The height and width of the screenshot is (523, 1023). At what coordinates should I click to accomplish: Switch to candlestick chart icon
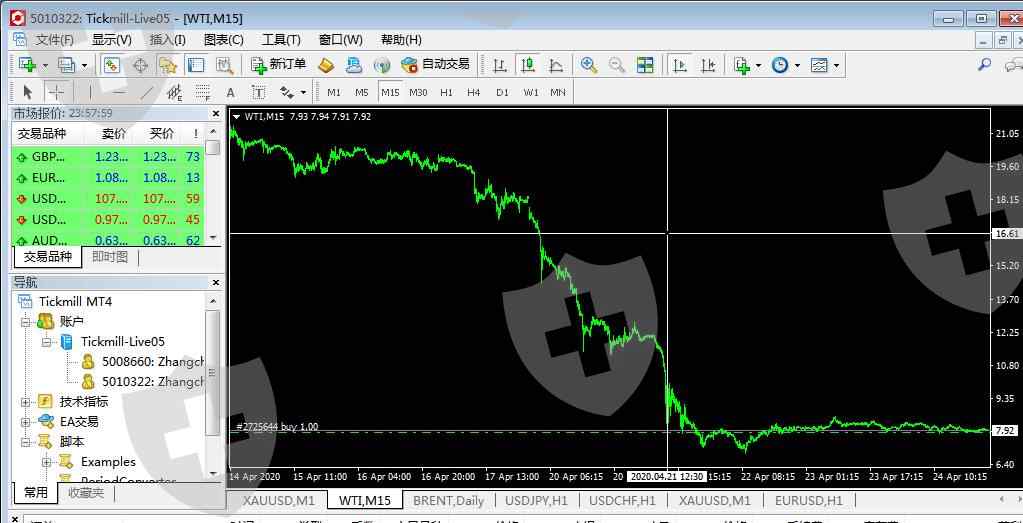point(528,65)
